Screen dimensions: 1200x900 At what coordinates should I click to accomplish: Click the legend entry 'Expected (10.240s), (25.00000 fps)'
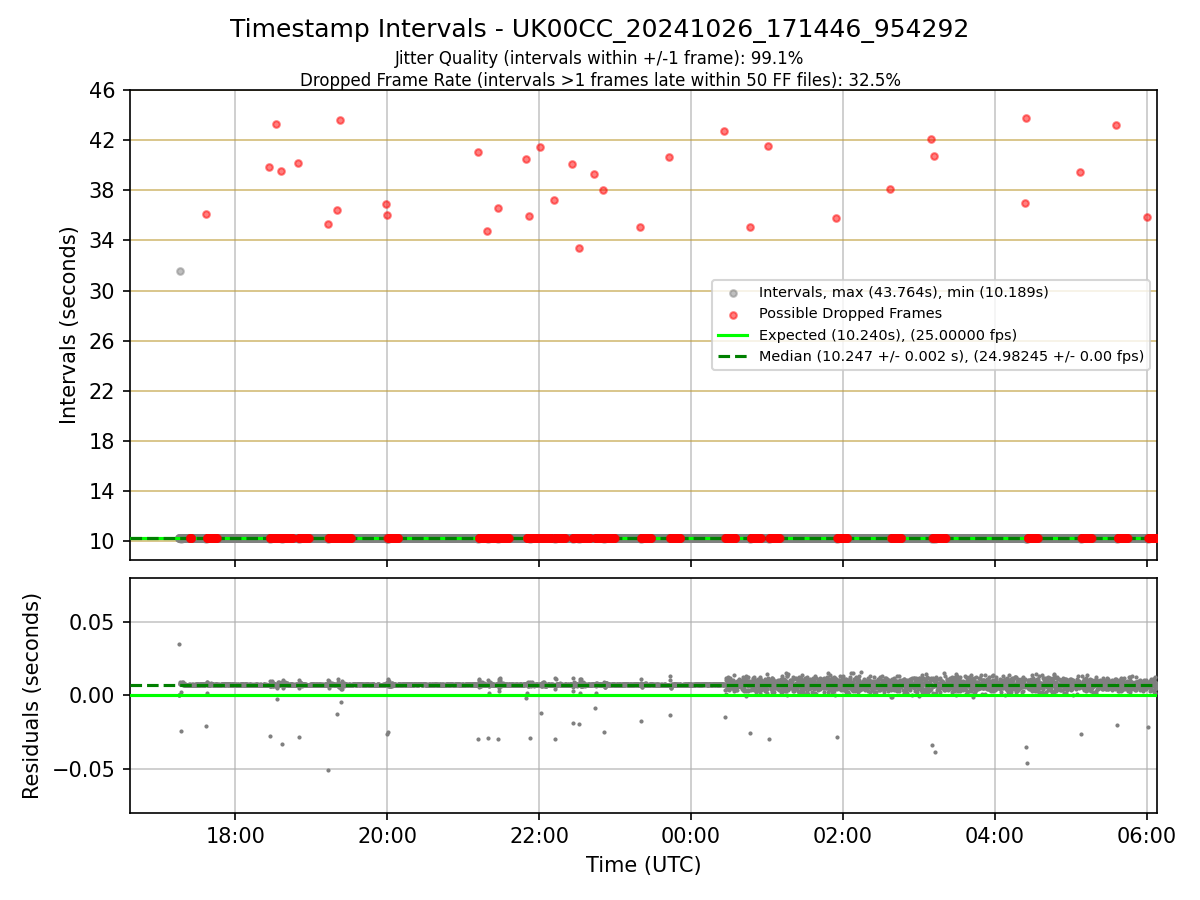tap(888, 334)
